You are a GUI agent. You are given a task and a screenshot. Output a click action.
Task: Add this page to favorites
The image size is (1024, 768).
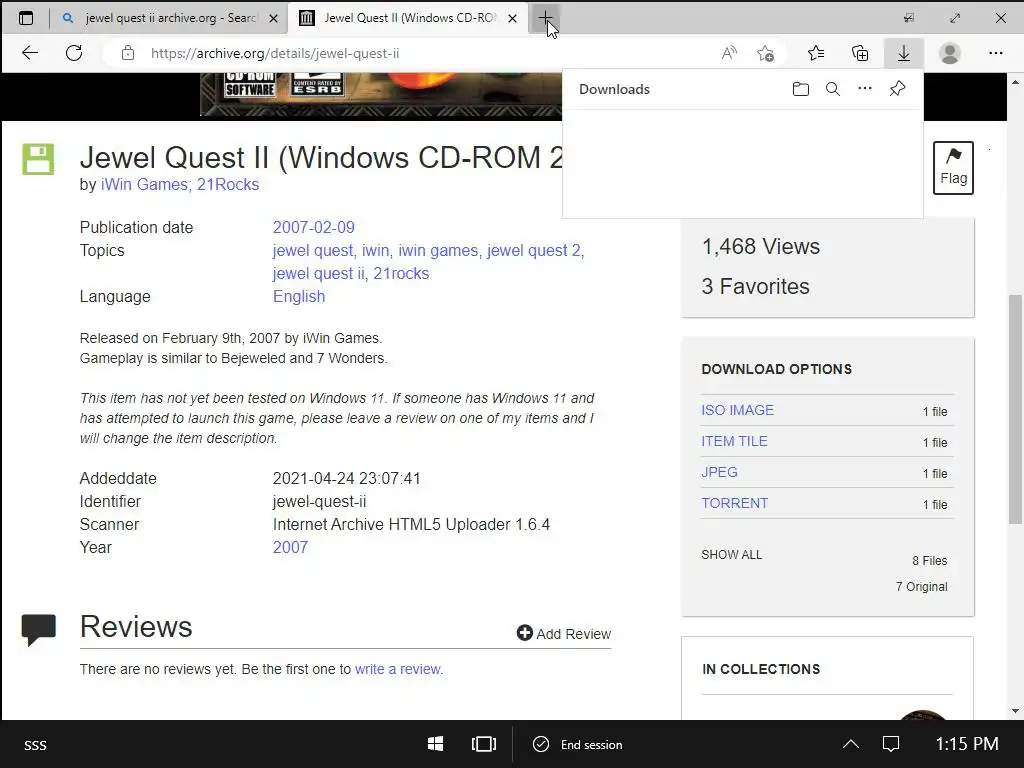(x=765, y=53)
